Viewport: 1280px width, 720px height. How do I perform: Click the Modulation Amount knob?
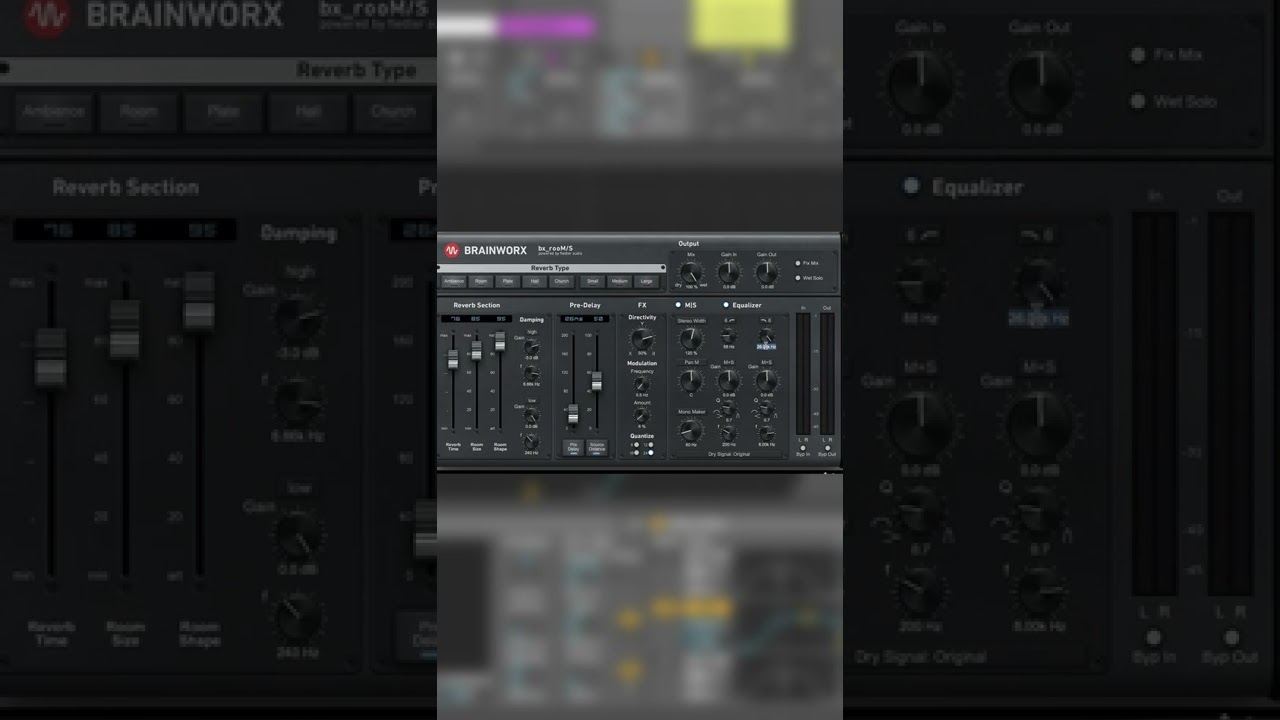pos(642,415)
